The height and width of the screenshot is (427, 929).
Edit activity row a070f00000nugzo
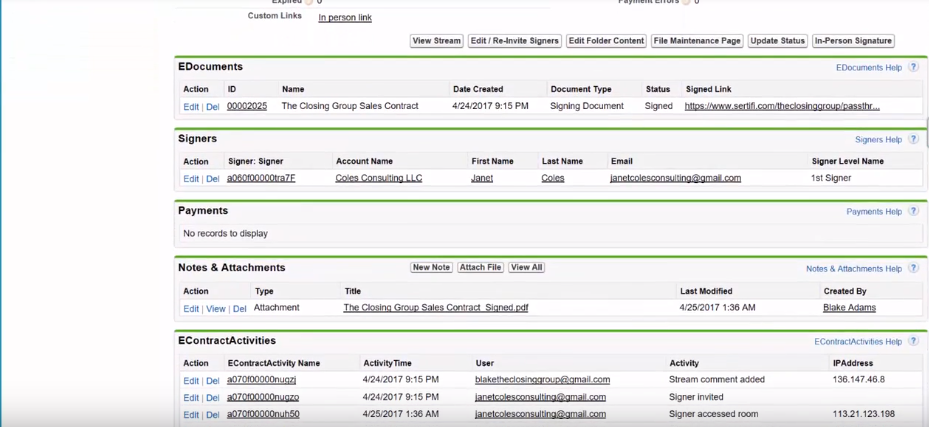pyautogui.click(x=191, y=397)
